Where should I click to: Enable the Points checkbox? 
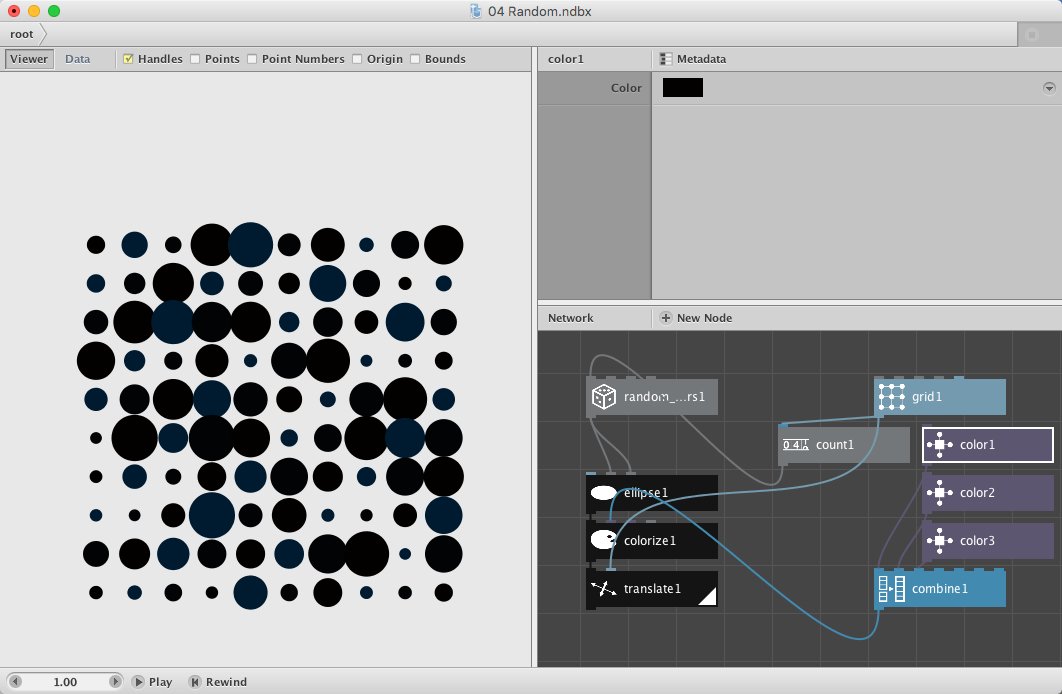(x=193, y=59)
